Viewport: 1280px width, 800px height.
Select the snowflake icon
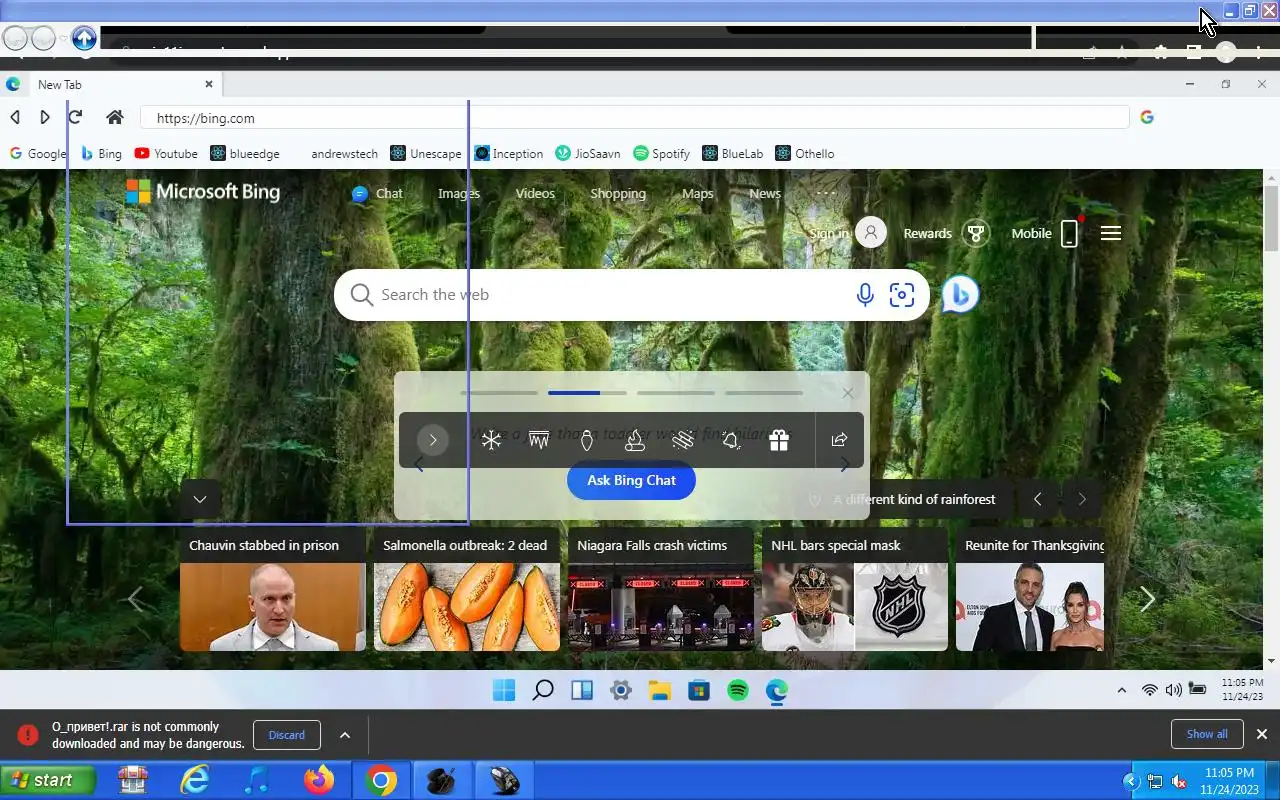[x=491, y=440]
